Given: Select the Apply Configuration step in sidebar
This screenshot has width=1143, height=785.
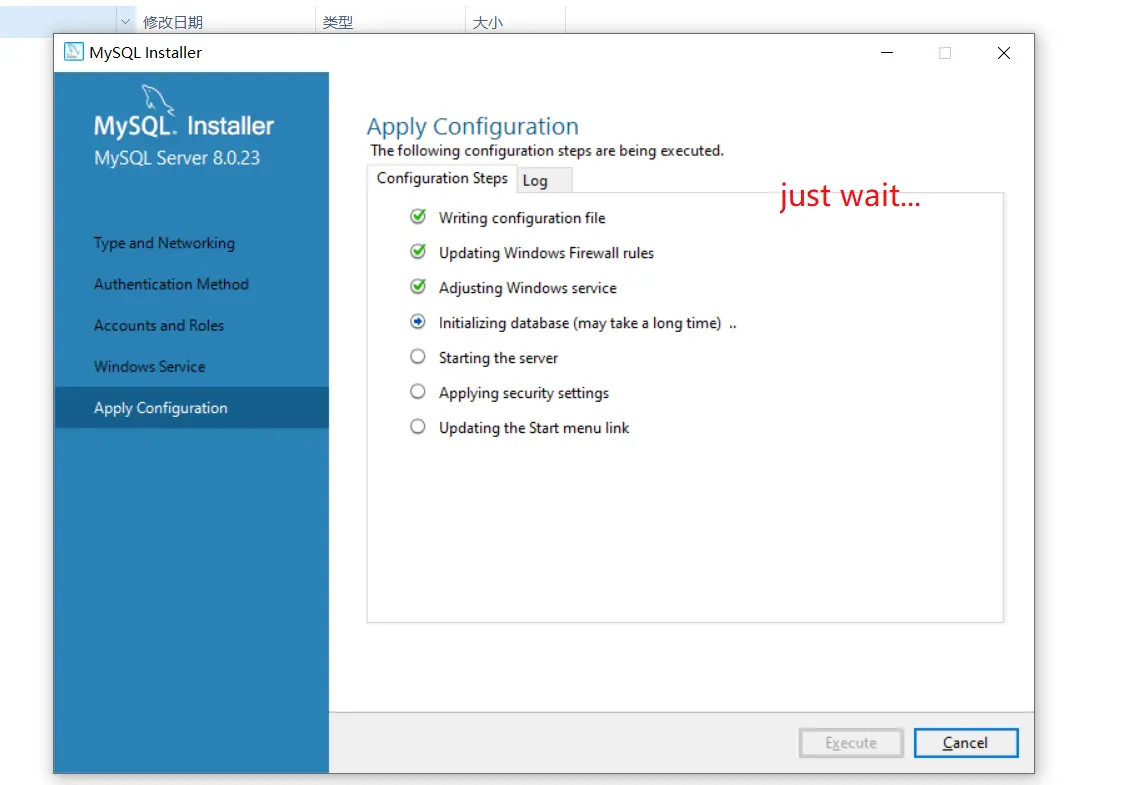Looking at the screenshot, I should coord(191,407).
